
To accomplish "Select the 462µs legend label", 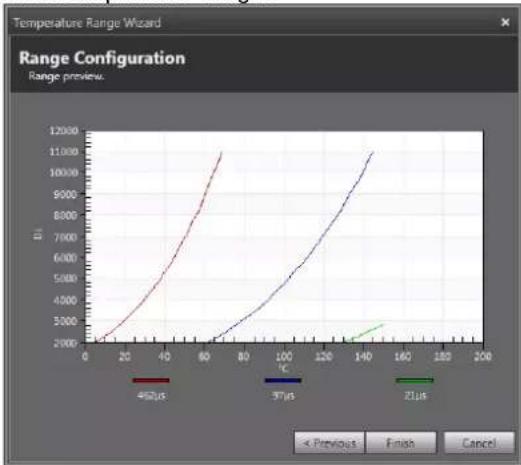I will [x=151, y=396].
